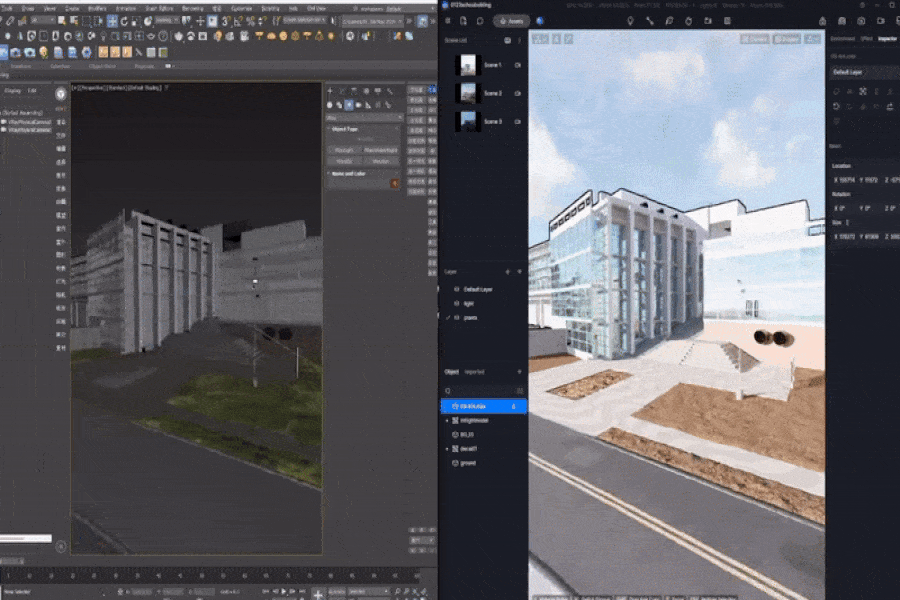Click the Perspective viewport label in 3ds Max
900x600 pixels.
coord(94,88)
